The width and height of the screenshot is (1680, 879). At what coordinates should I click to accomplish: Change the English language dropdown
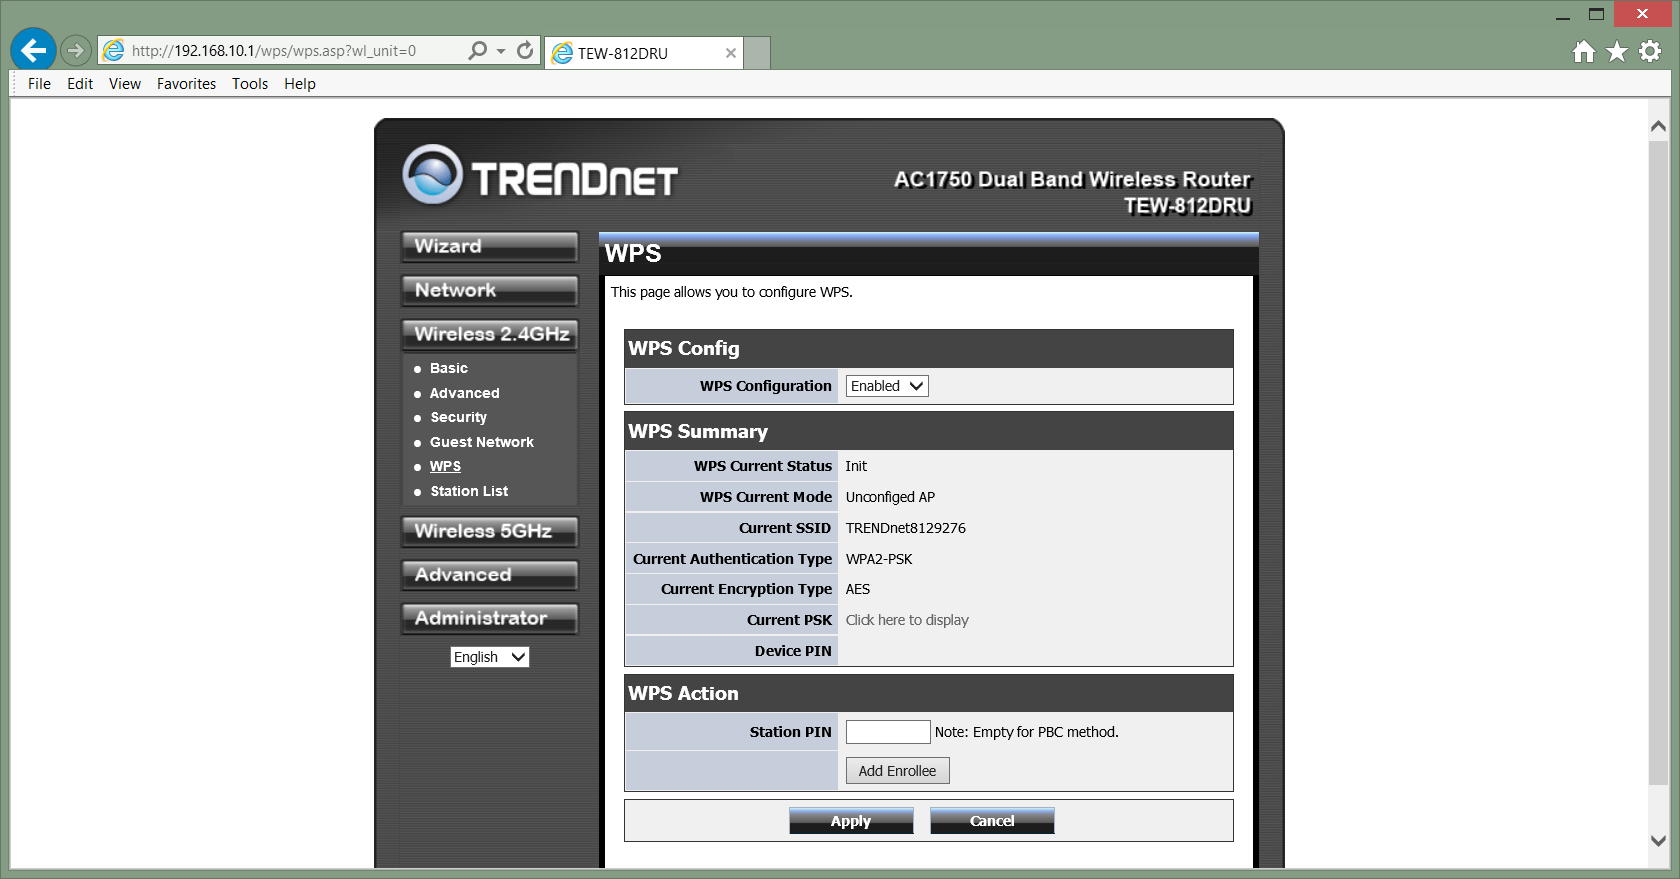[489, 657]
